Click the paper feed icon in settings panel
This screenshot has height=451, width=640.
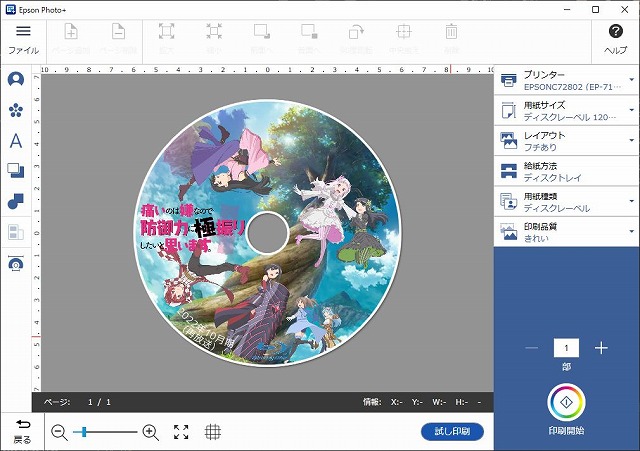pos(509,171)
